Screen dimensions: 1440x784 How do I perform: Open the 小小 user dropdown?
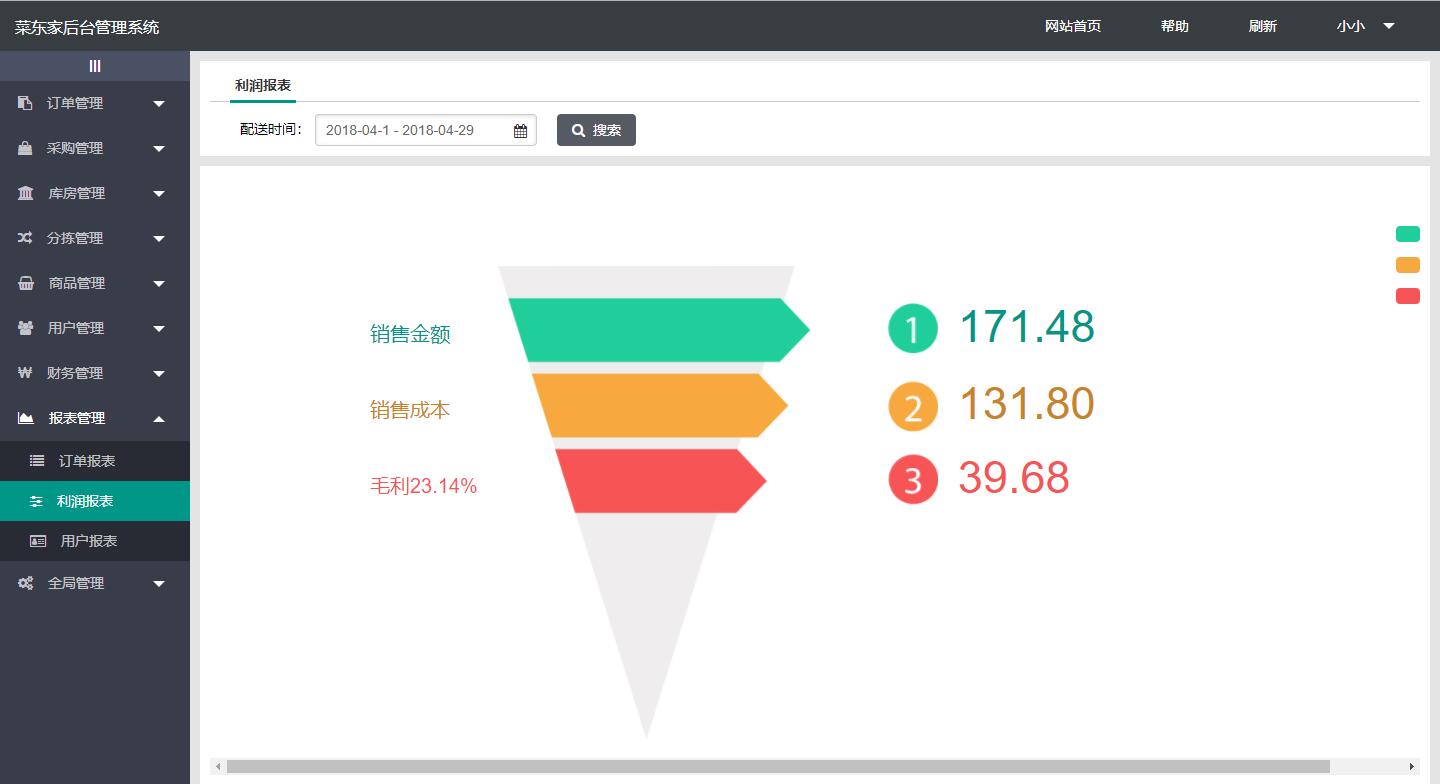[x=1365, y=26]
